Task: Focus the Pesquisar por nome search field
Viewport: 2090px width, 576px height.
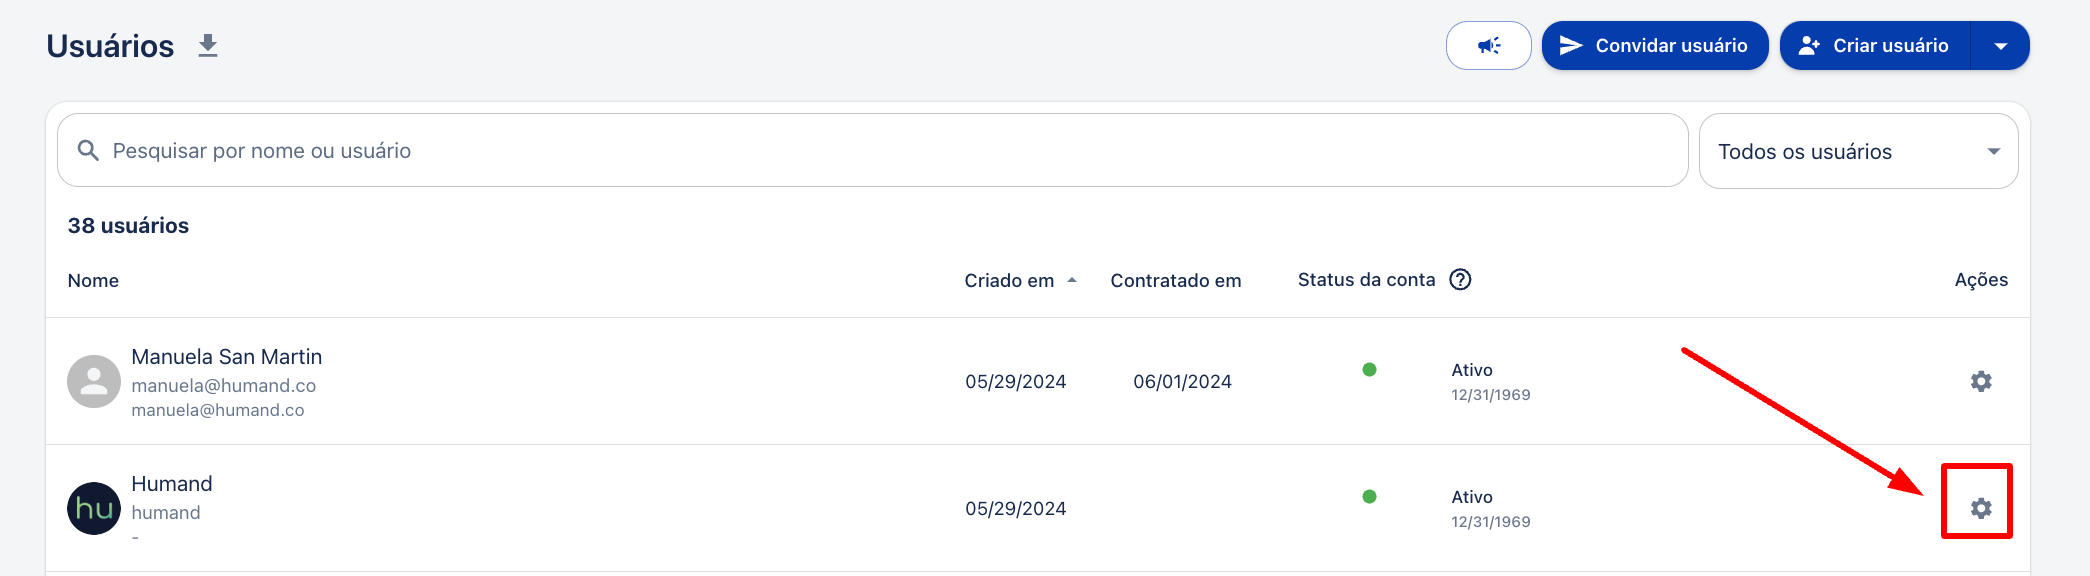Action: [x=872, y=150]
